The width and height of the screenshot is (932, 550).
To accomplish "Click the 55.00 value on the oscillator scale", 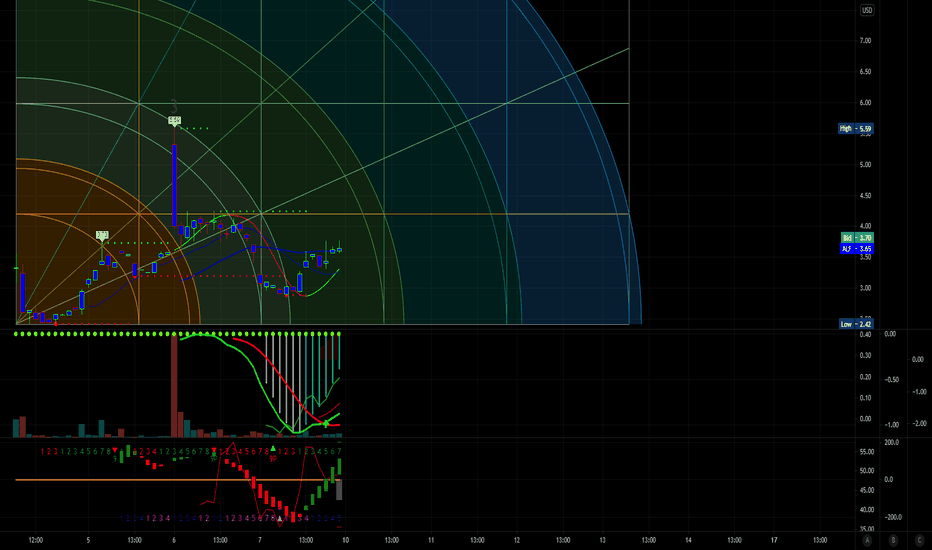I will tap(867, 452).
